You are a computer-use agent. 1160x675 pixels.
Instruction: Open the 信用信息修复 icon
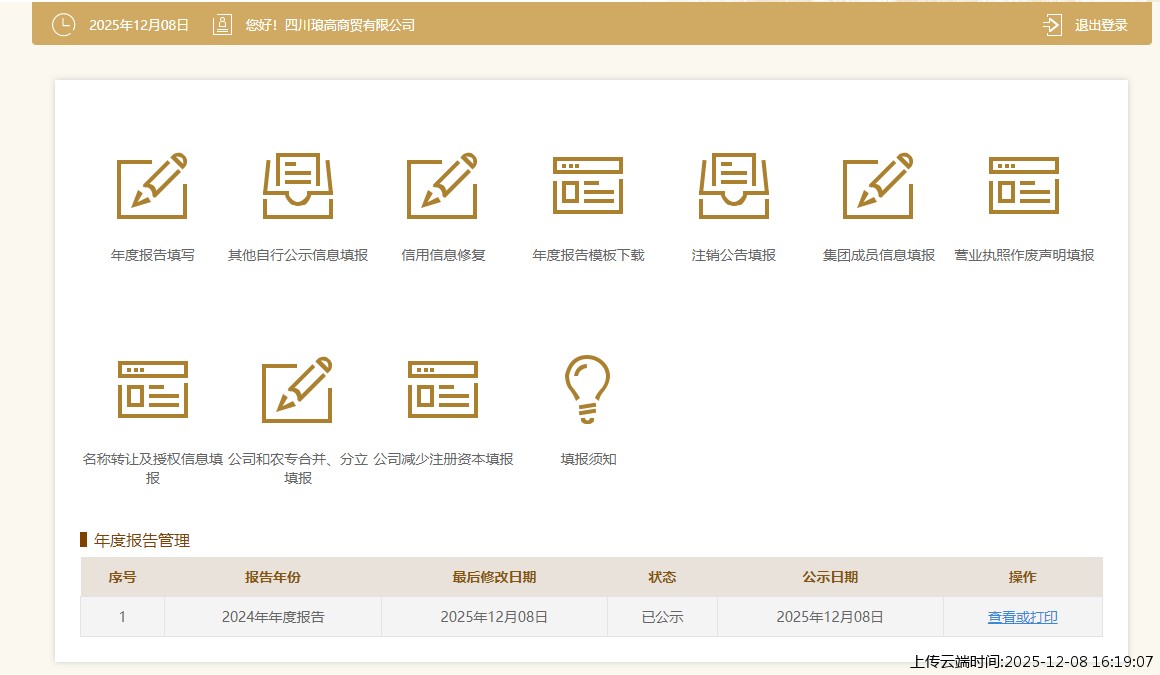coord(443,187)
